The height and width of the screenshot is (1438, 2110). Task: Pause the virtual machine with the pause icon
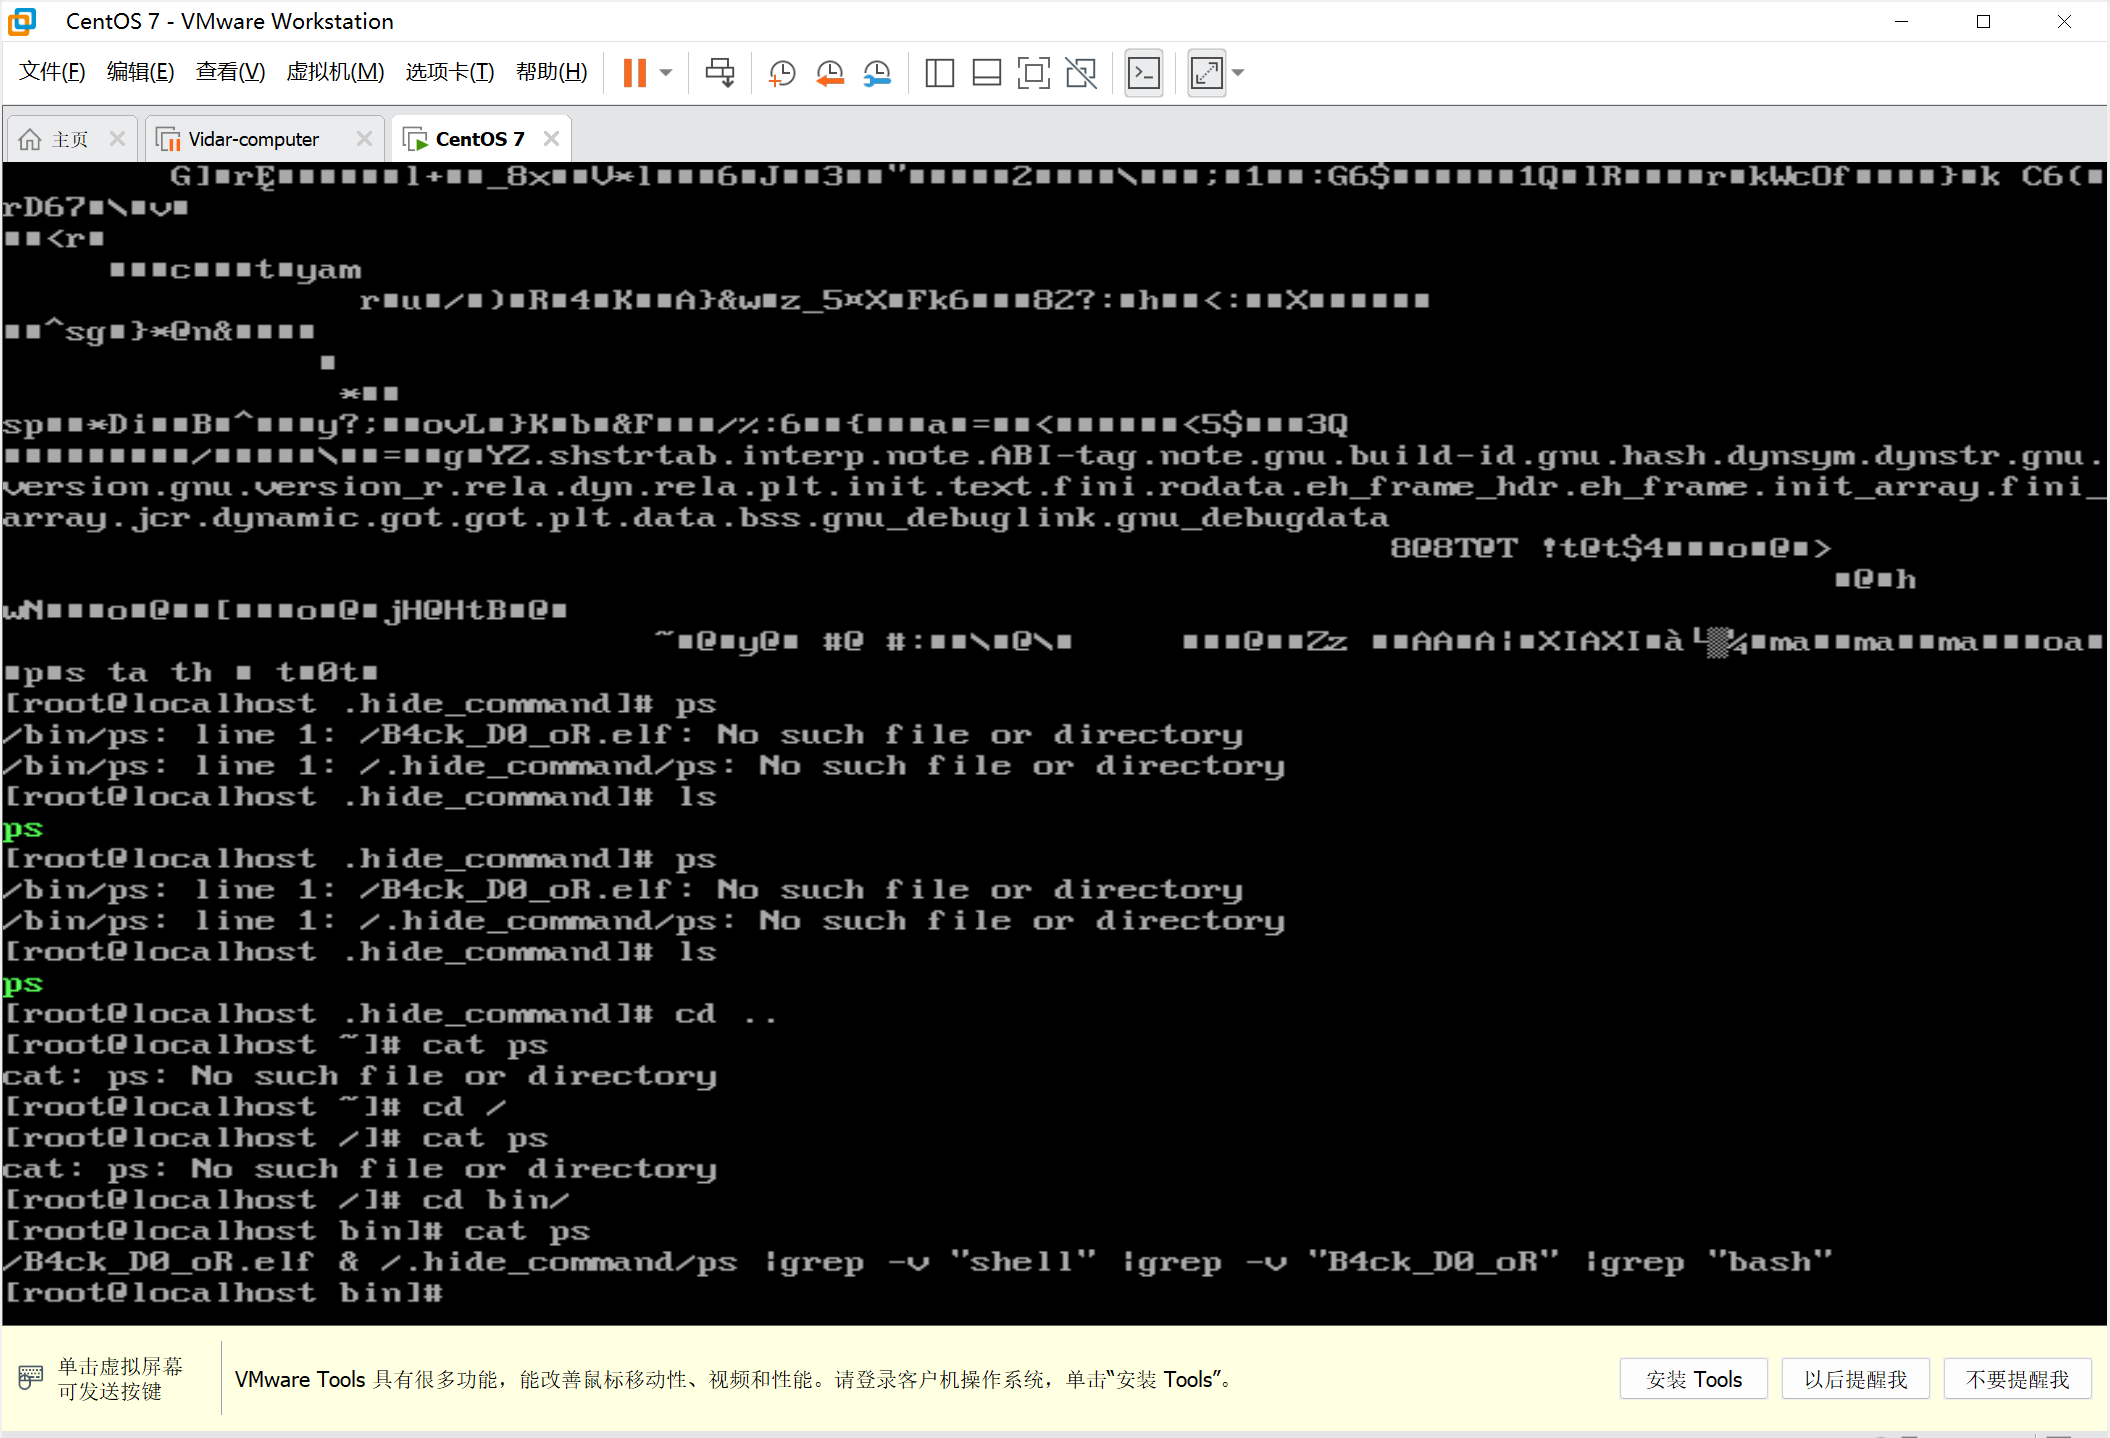(x=634, y=73)
